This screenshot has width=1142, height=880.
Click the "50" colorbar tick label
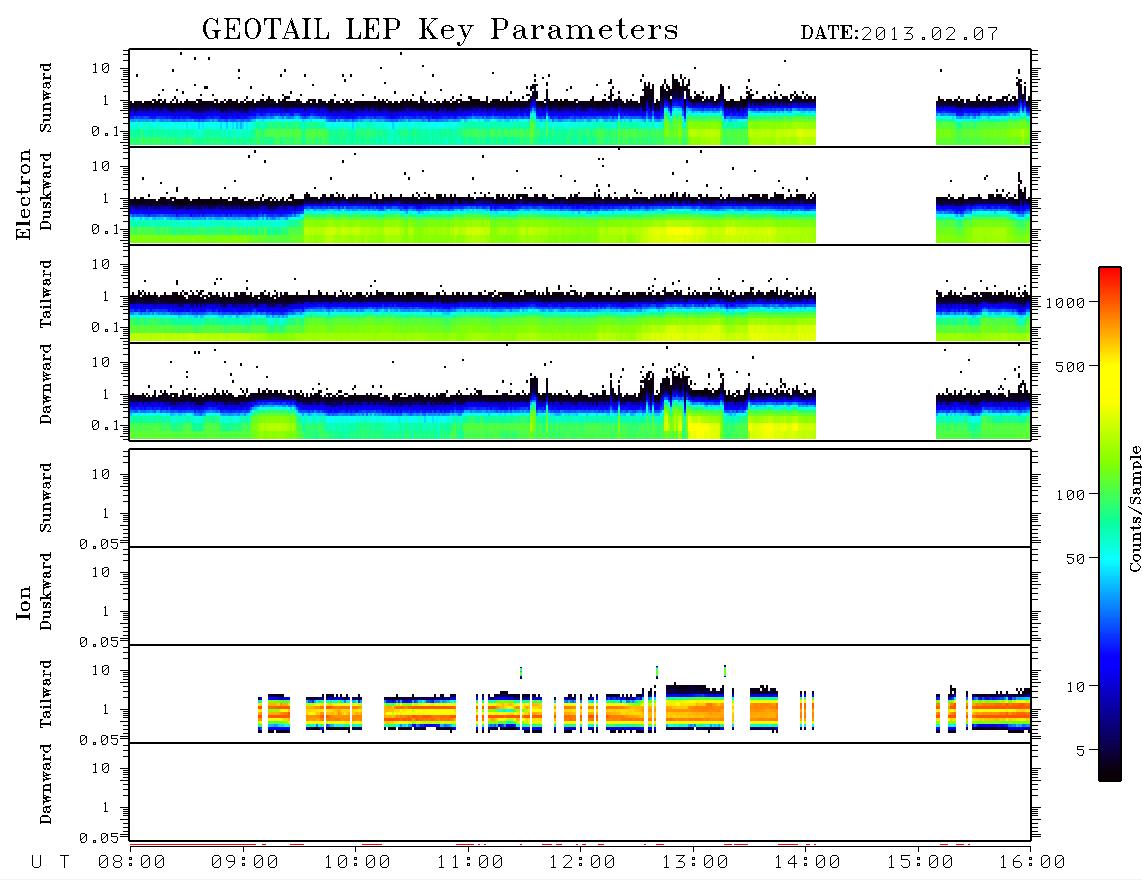(x=1075, y=559)
